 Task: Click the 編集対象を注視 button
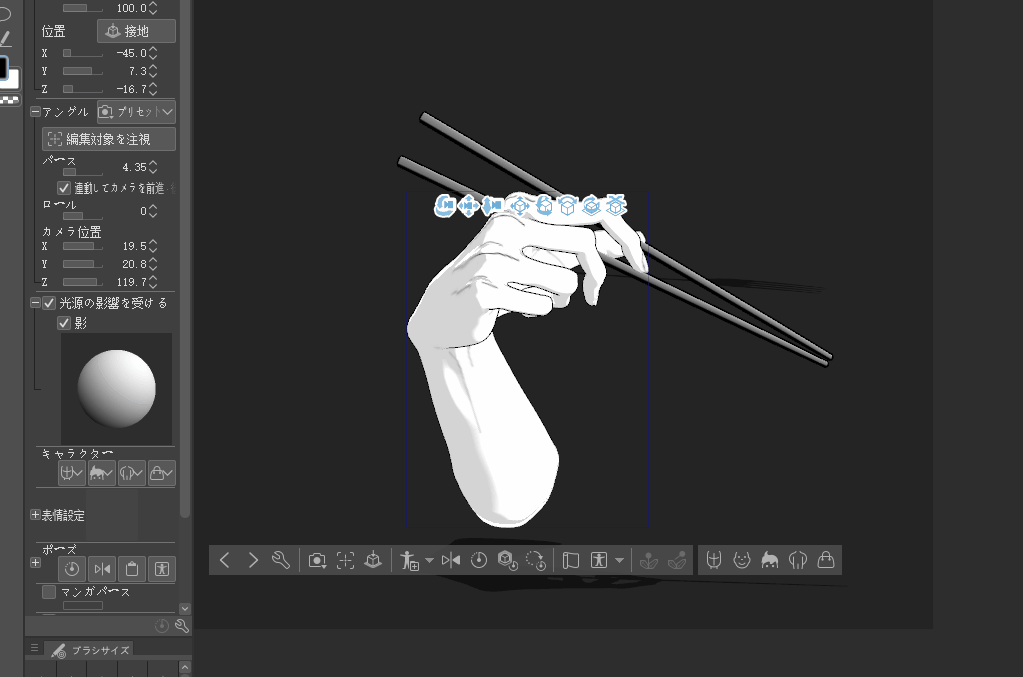(108, 138)
